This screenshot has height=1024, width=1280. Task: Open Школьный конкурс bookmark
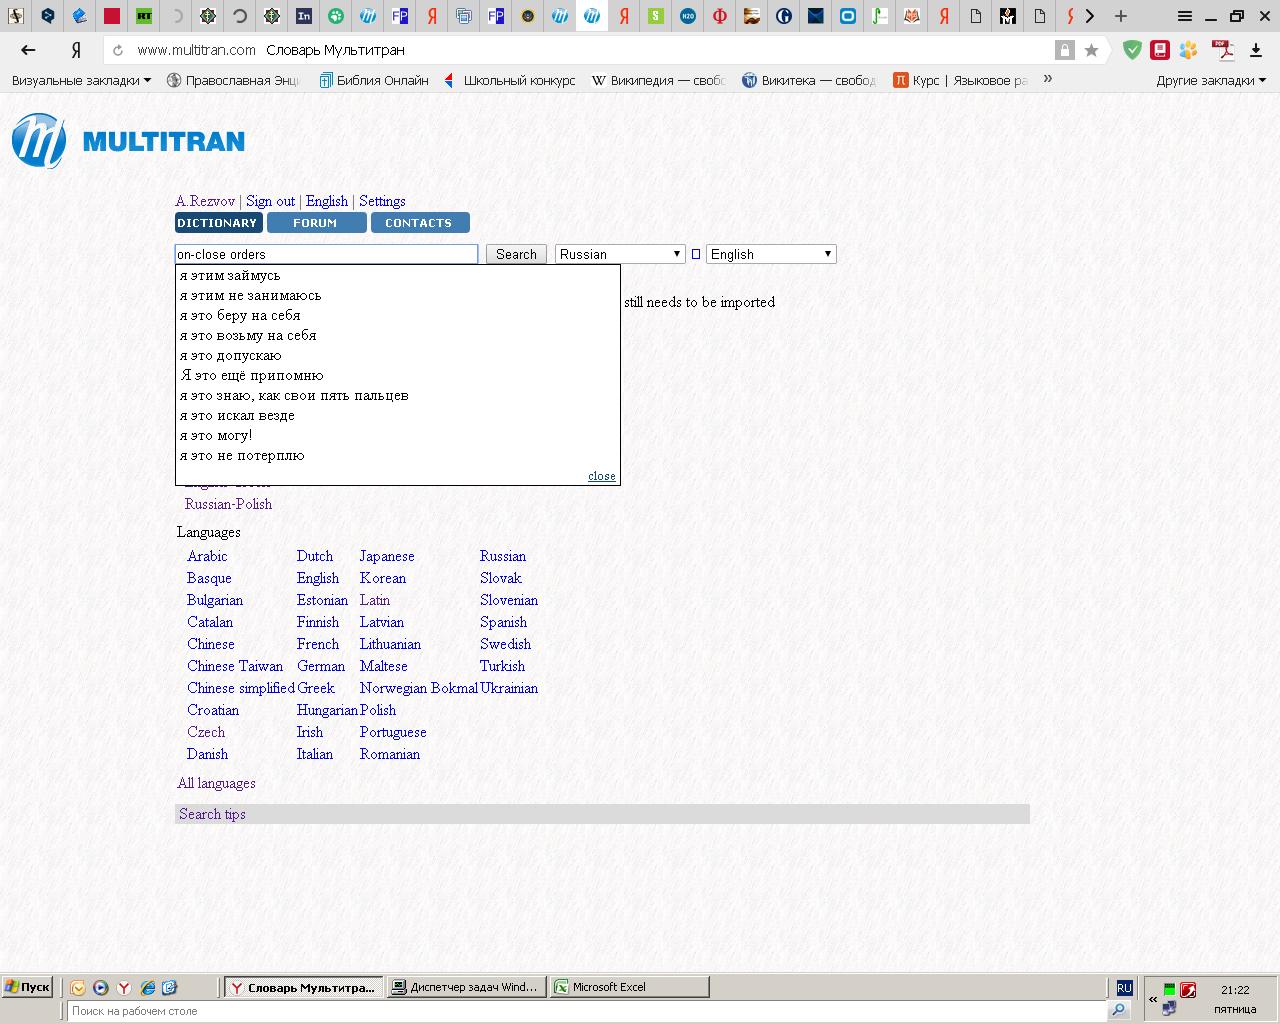510,80
